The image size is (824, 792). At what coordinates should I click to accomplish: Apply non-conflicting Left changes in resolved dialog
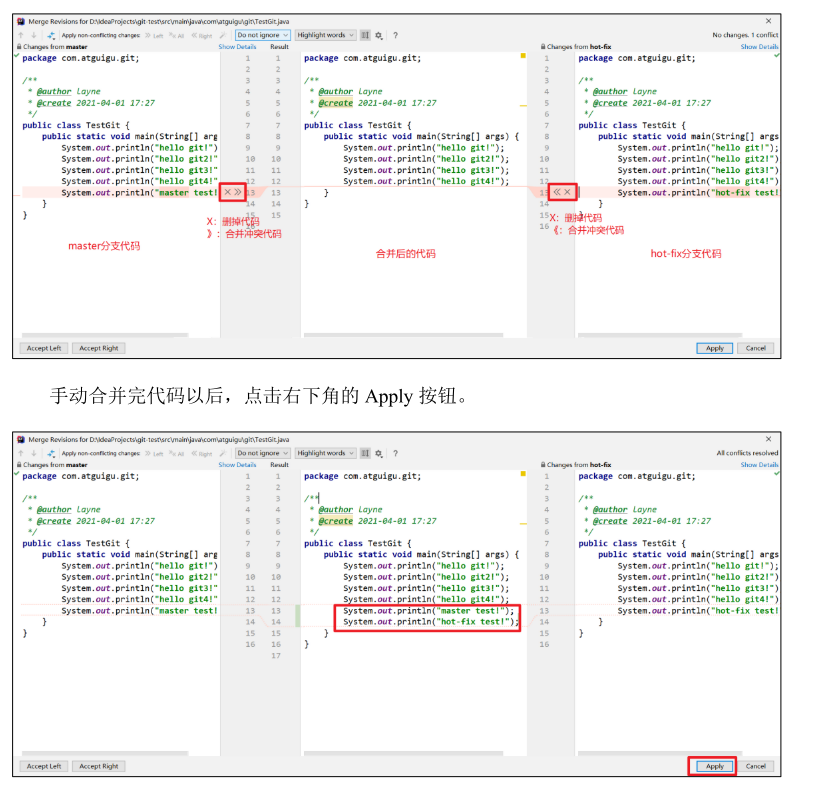point(154,454)
